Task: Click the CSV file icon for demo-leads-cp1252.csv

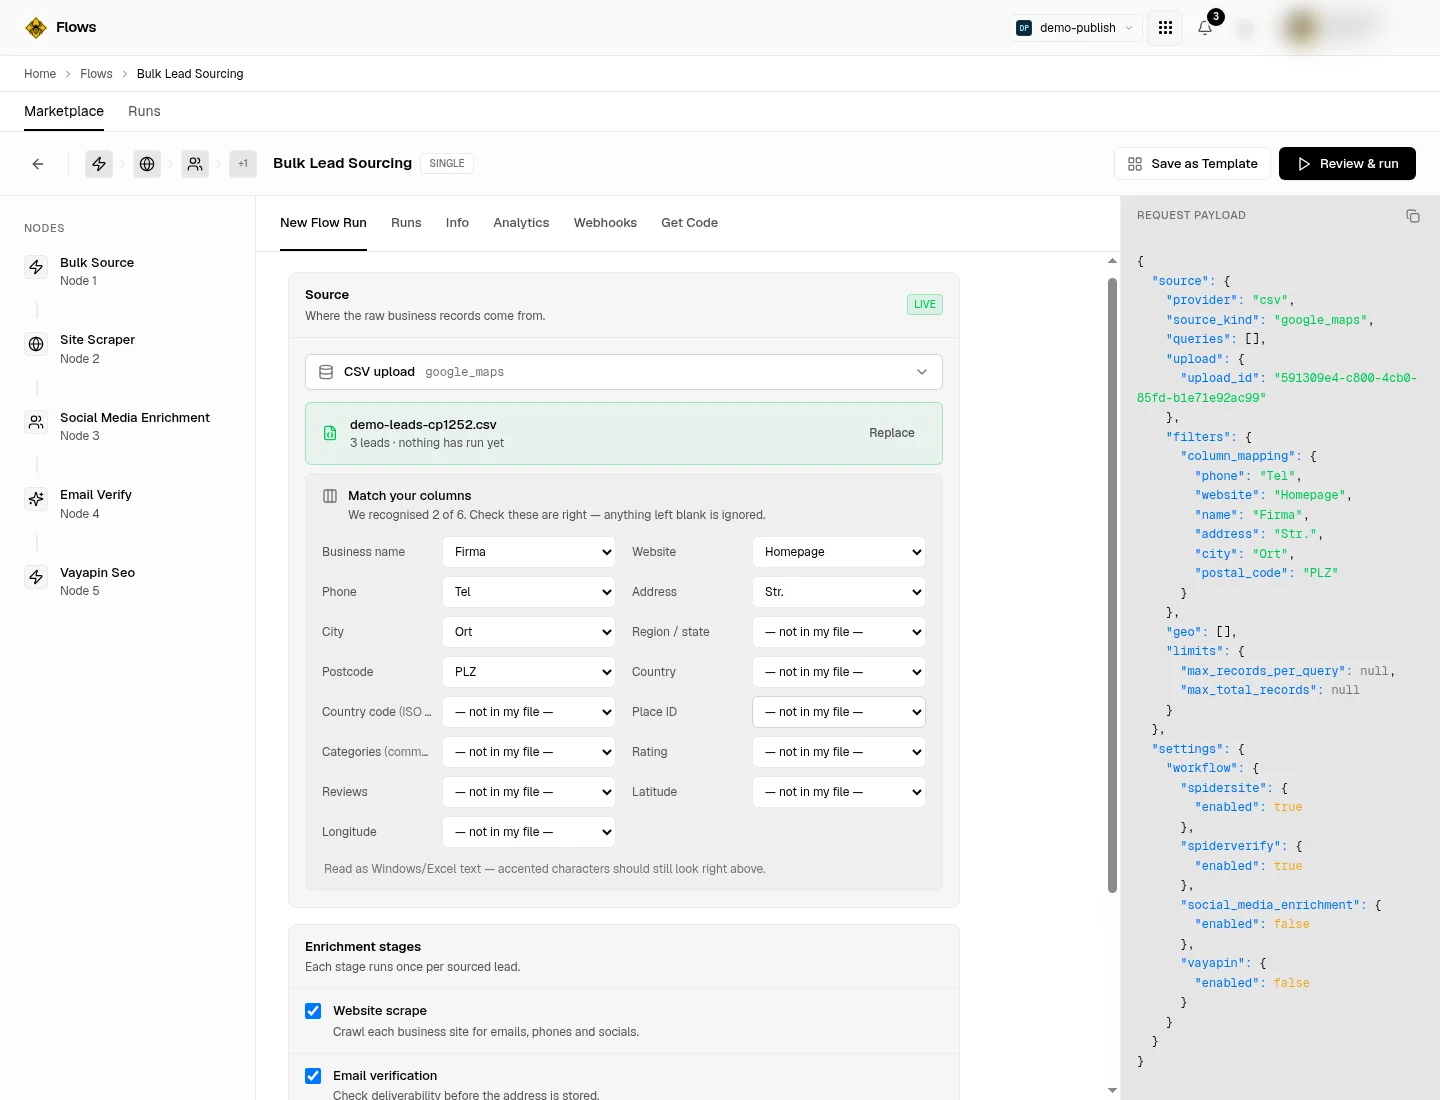Action: [330, 433]
